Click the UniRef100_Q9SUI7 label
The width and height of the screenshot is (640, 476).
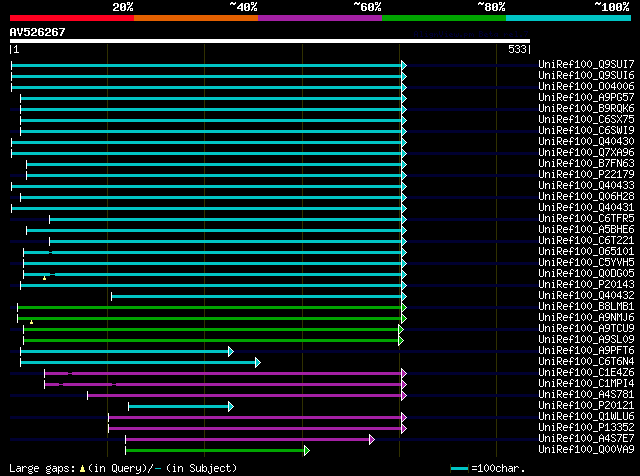[x=586, y=64]
